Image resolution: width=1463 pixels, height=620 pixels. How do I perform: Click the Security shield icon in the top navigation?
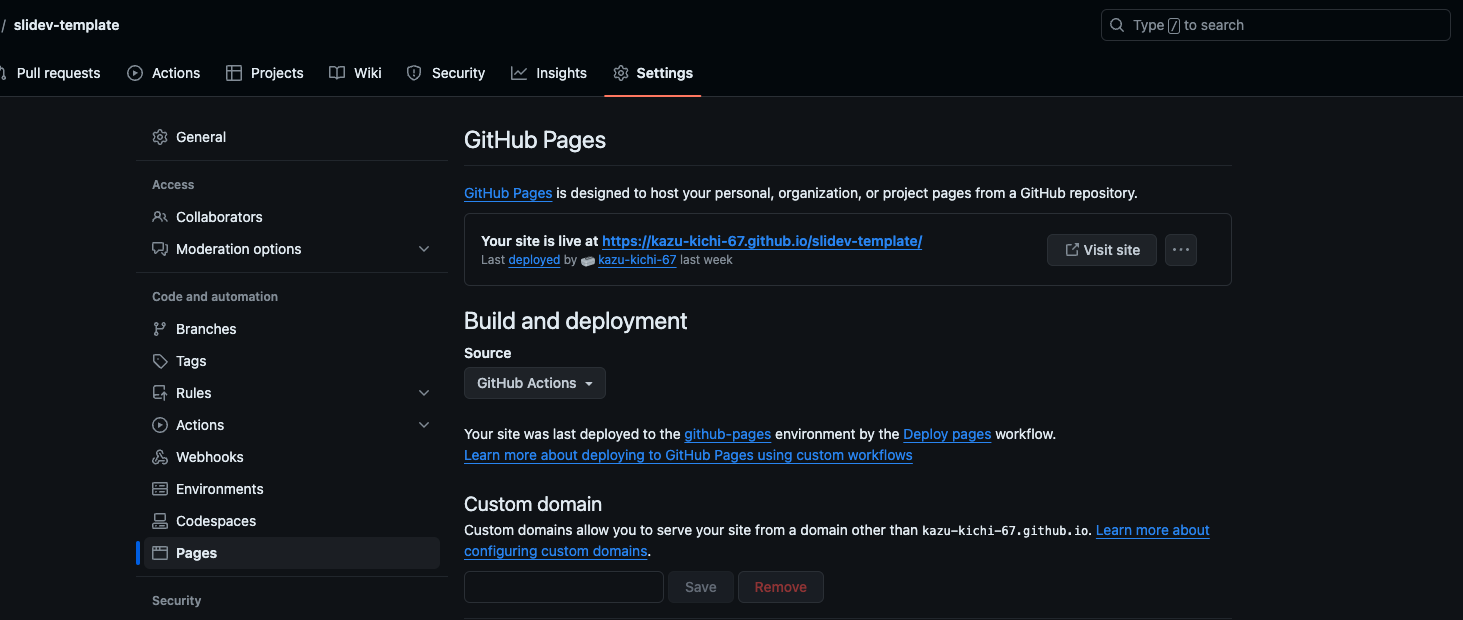tap(414, 73)
